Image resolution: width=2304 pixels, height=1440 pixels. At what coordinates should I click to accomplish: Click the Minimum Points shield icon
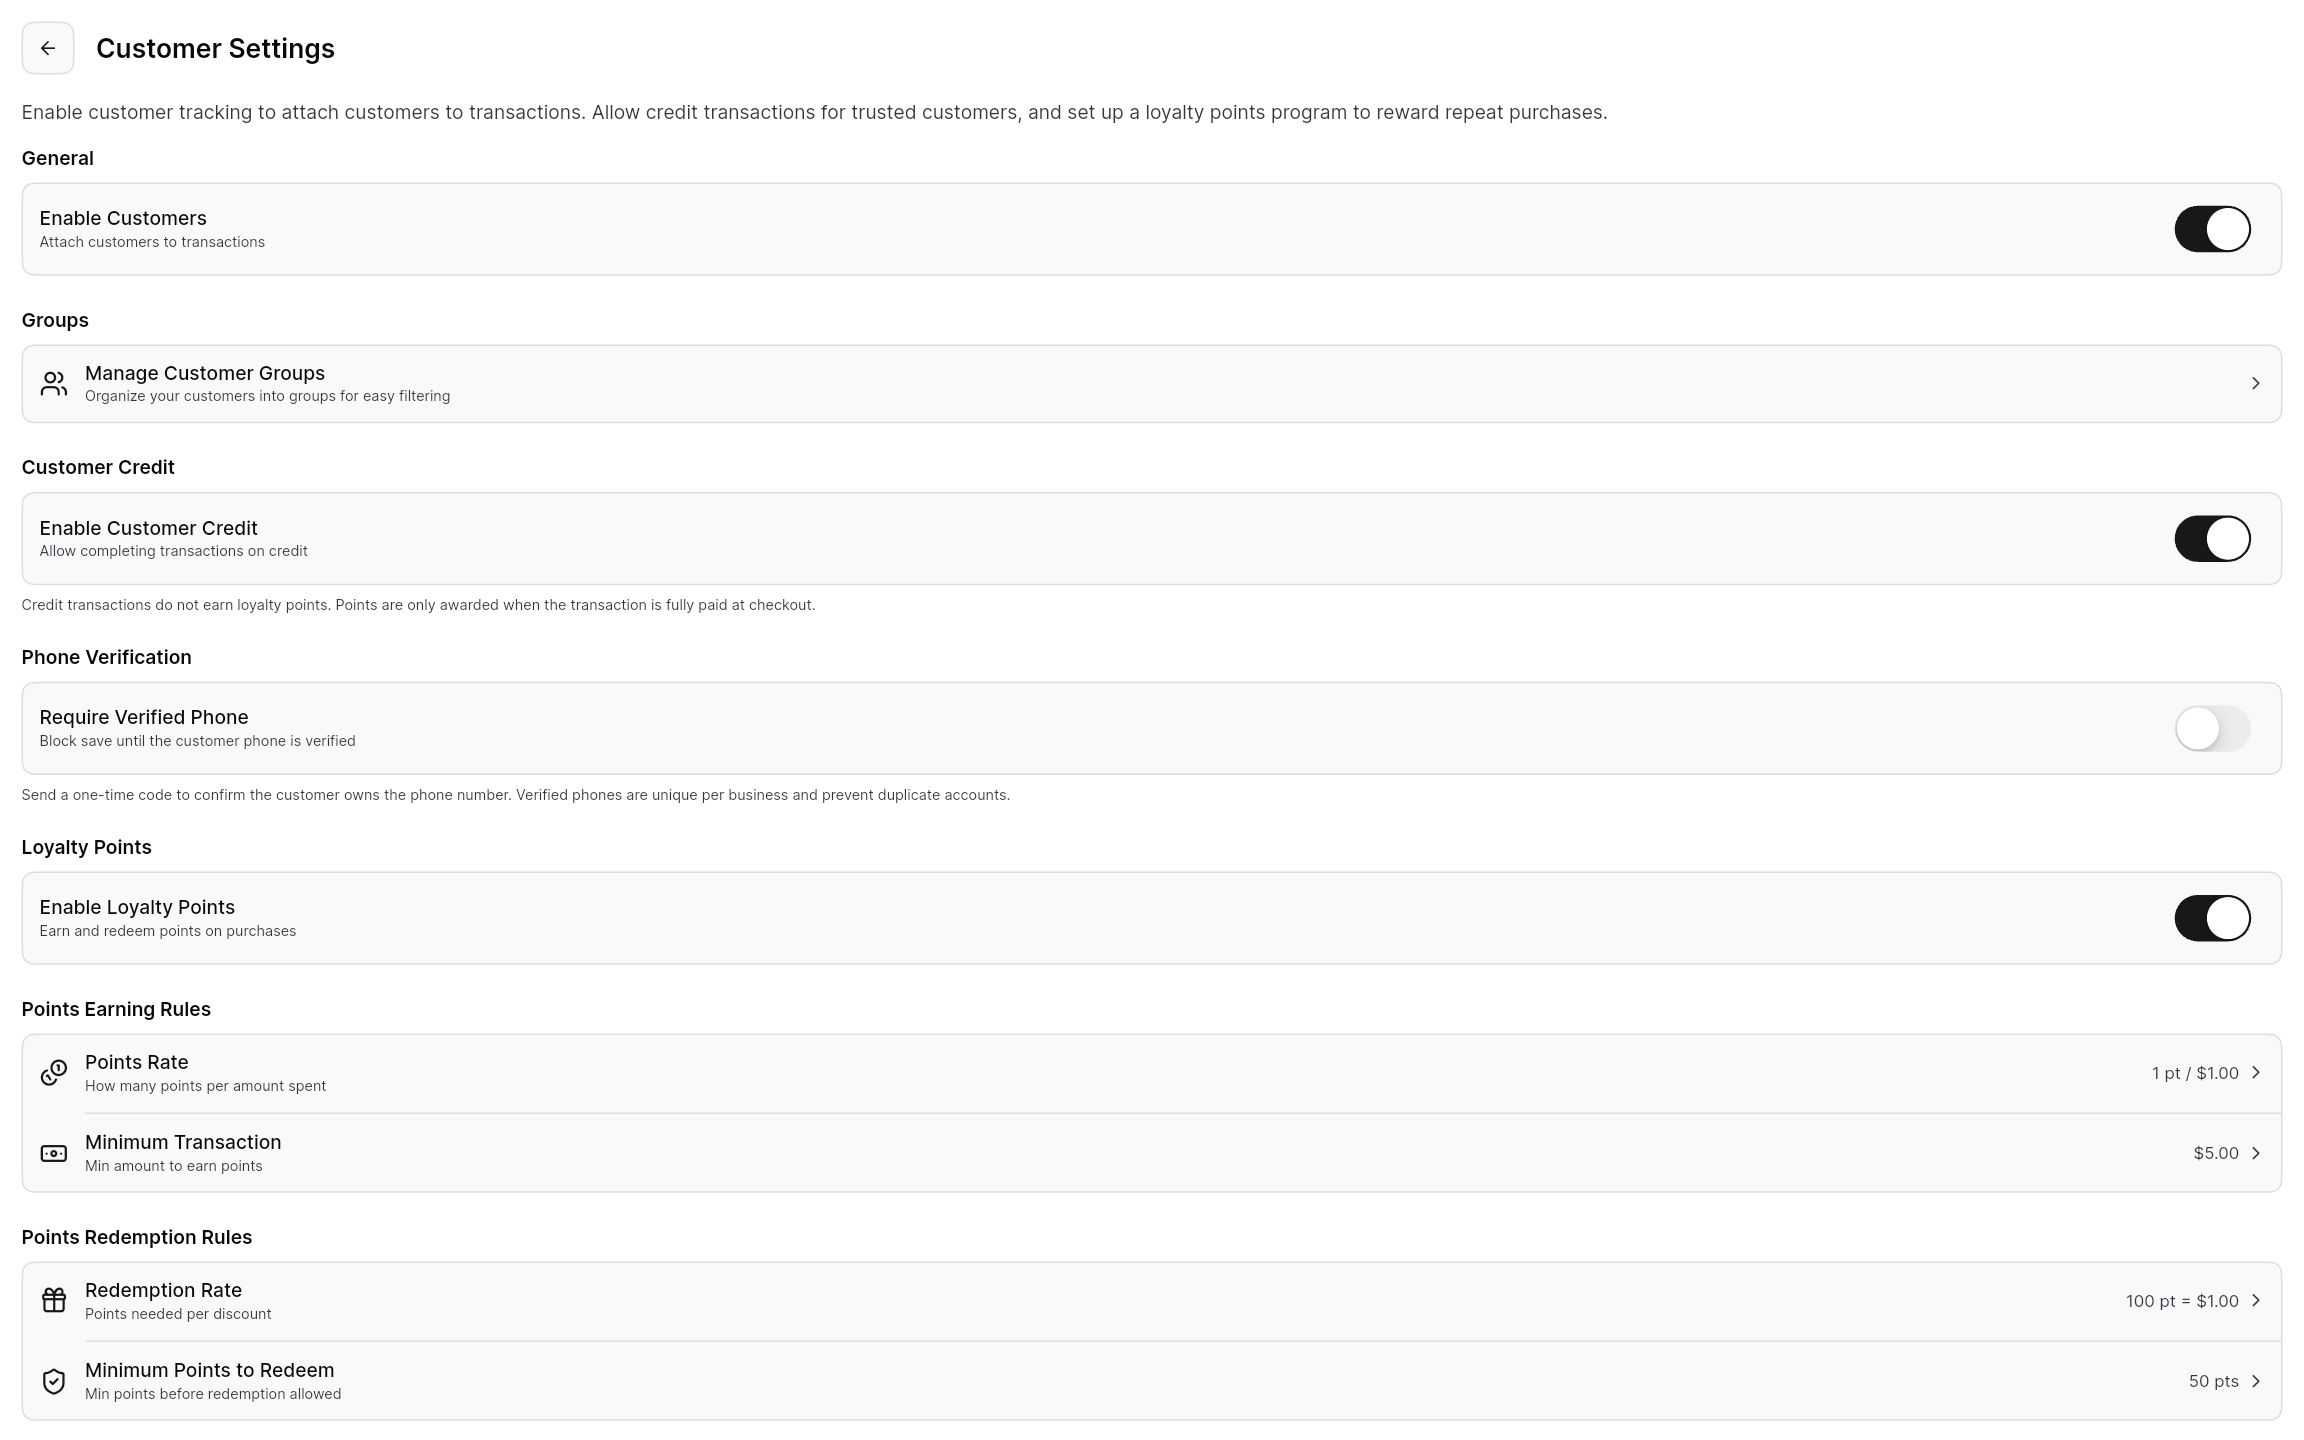[54, 1381]
